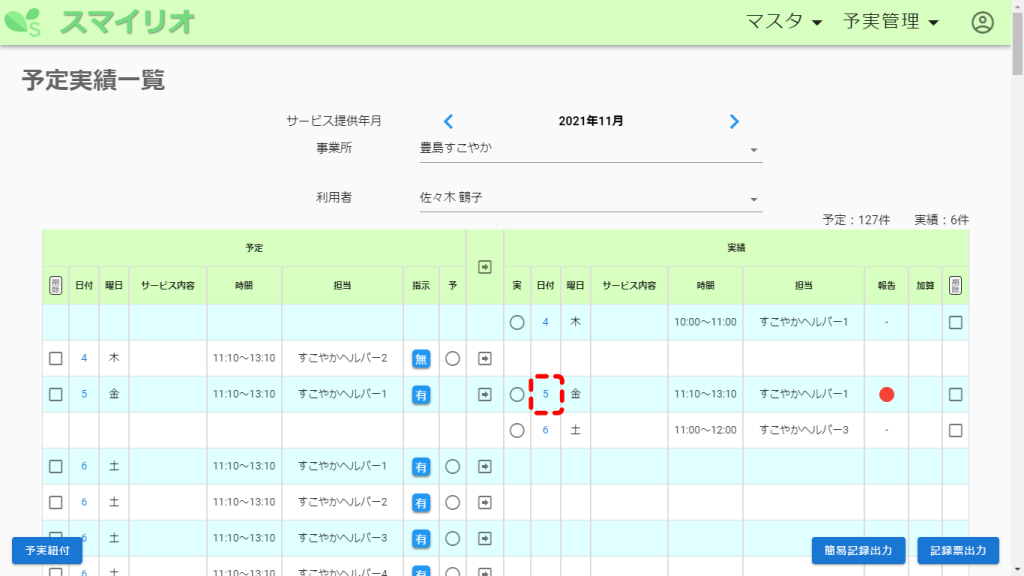Screen dimensions: 1024x576
Task: Open the user account icon
Action: (982, 22)
